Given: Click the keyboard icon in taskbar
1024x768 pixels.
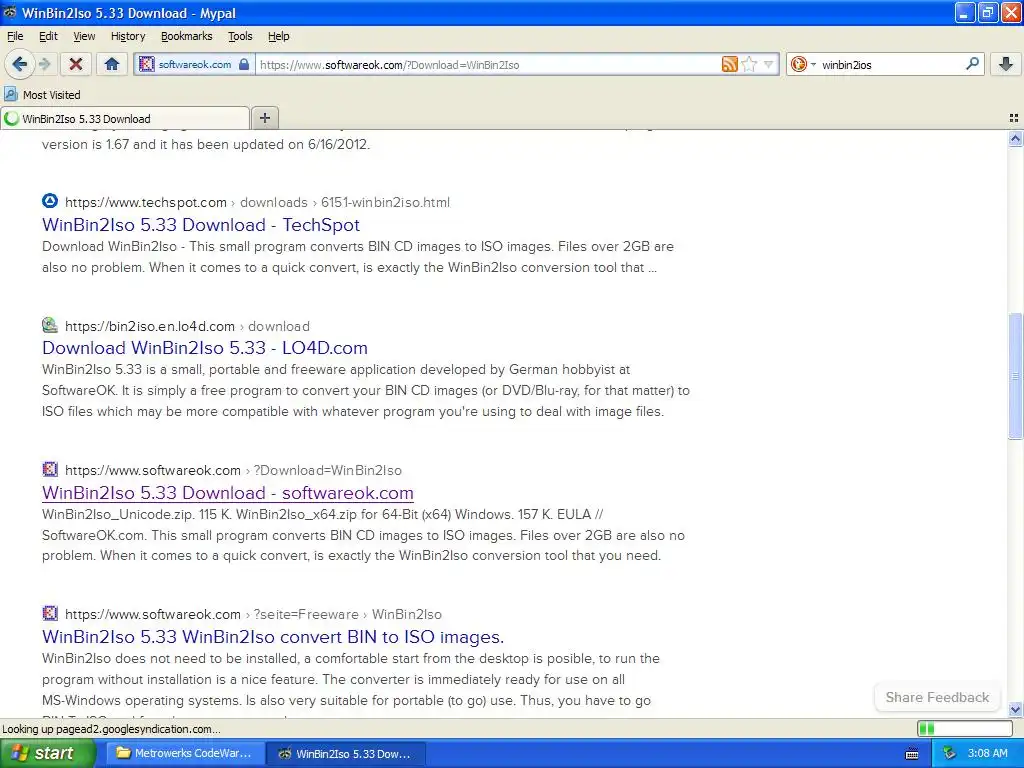Looking at the screenshot, I should [912, 754].
